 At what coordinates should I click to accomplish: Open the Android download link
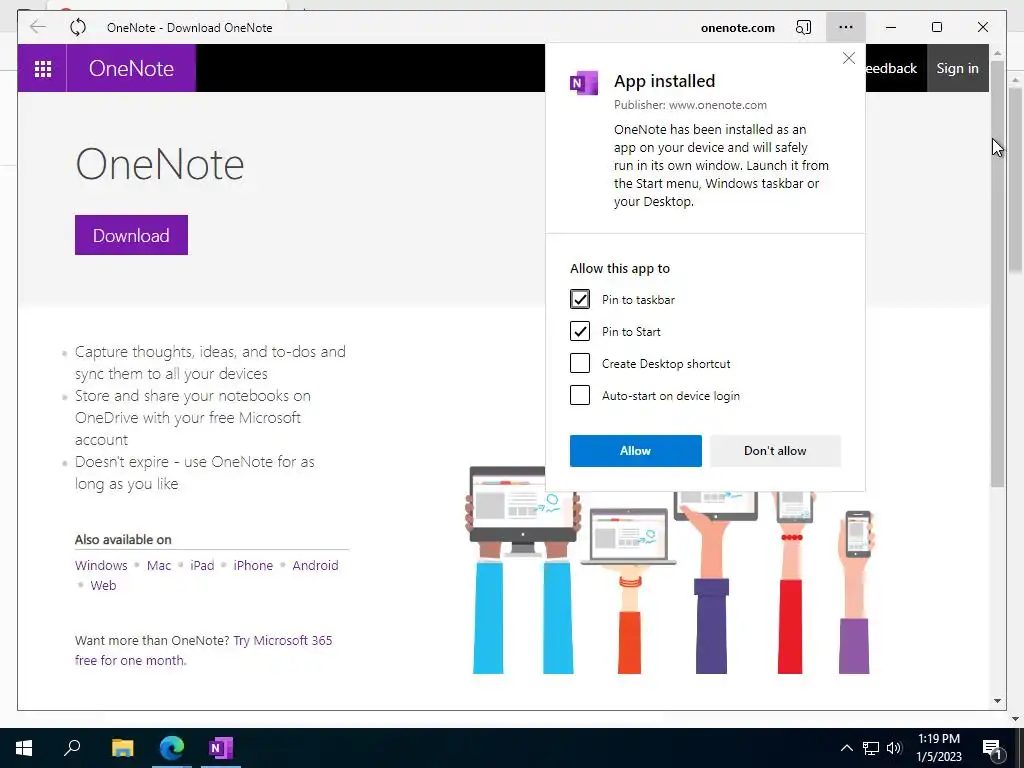click(x=315, y=566)
